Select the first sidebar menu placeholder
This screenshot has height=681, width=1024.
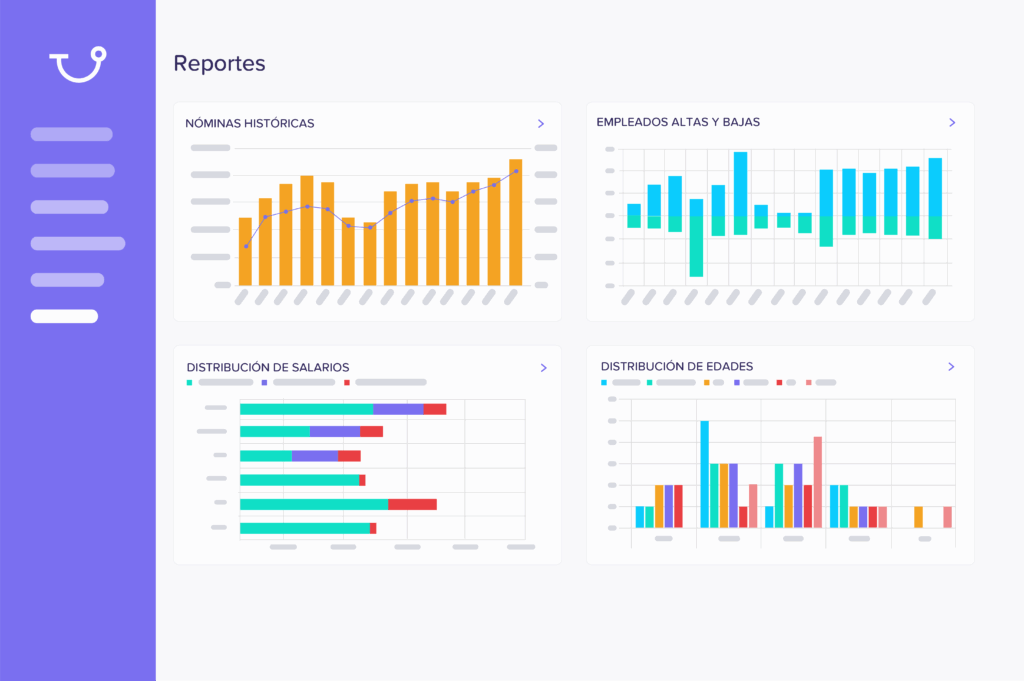pyautogui.click(x=71, y=134)
